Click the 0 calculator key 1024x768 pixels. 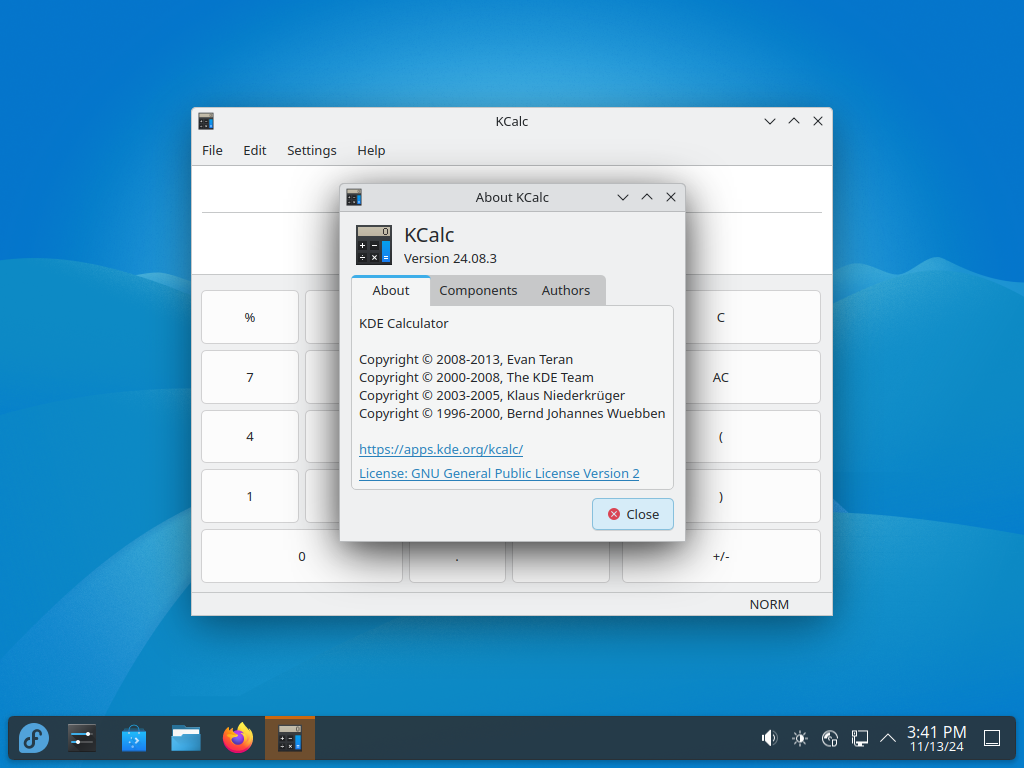(302, 556)
